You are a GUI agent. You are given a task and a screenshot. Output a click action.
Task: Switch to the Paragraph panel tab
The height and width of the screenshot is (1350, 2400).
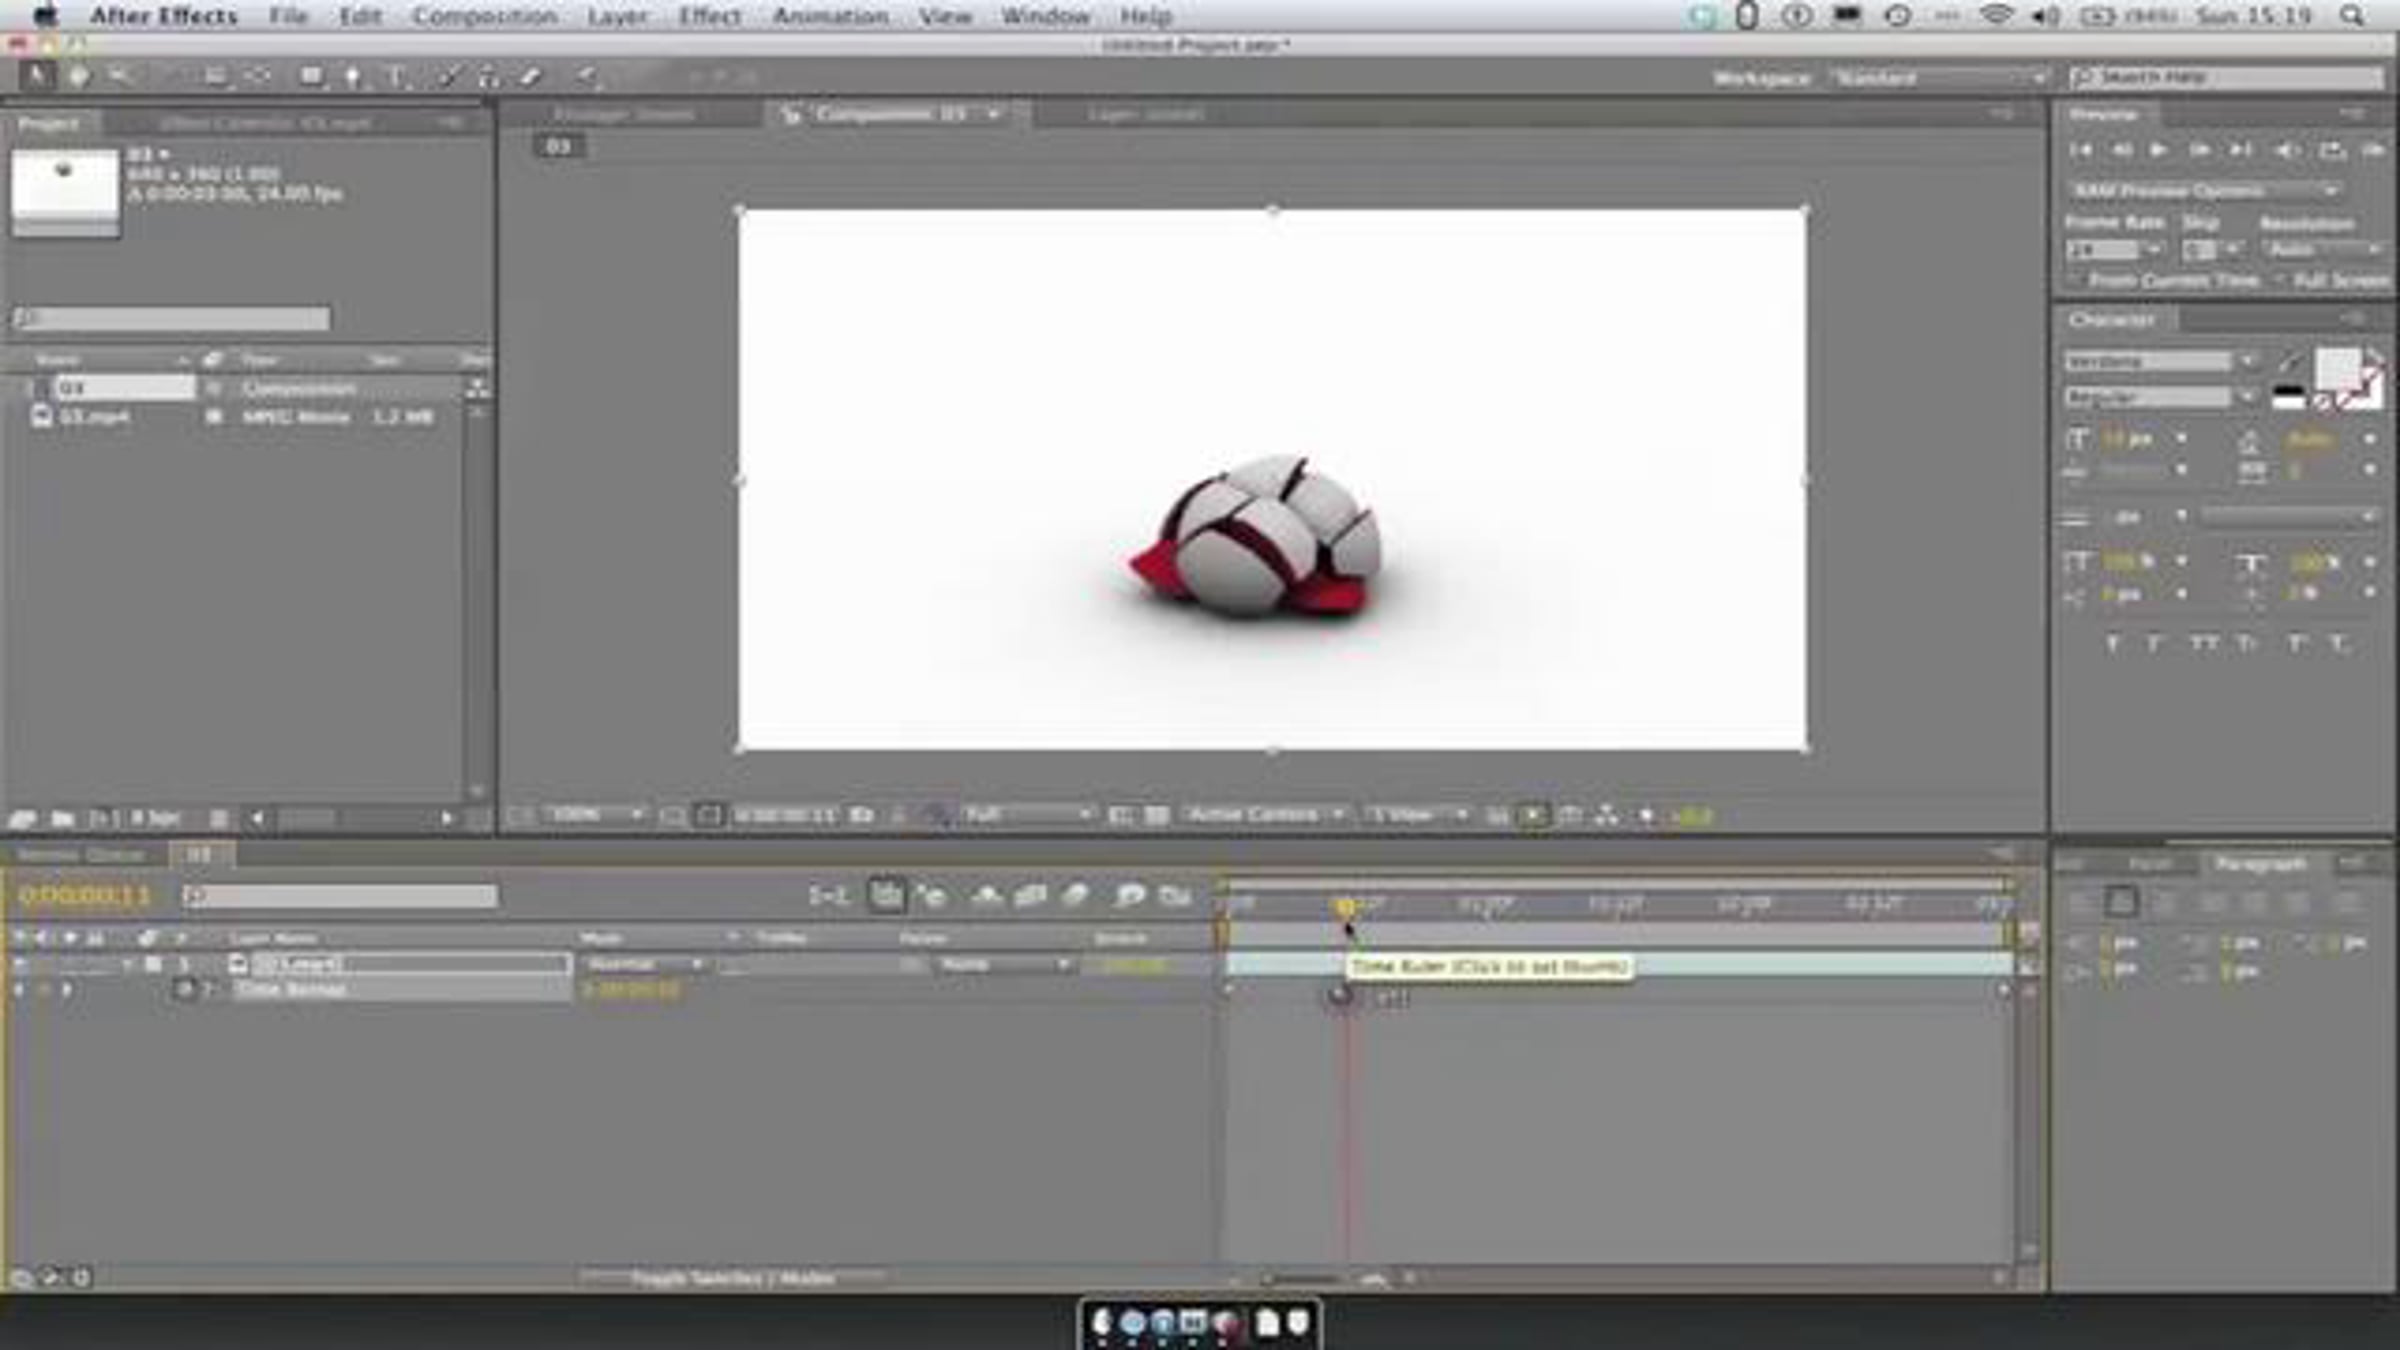point(2260,862)
